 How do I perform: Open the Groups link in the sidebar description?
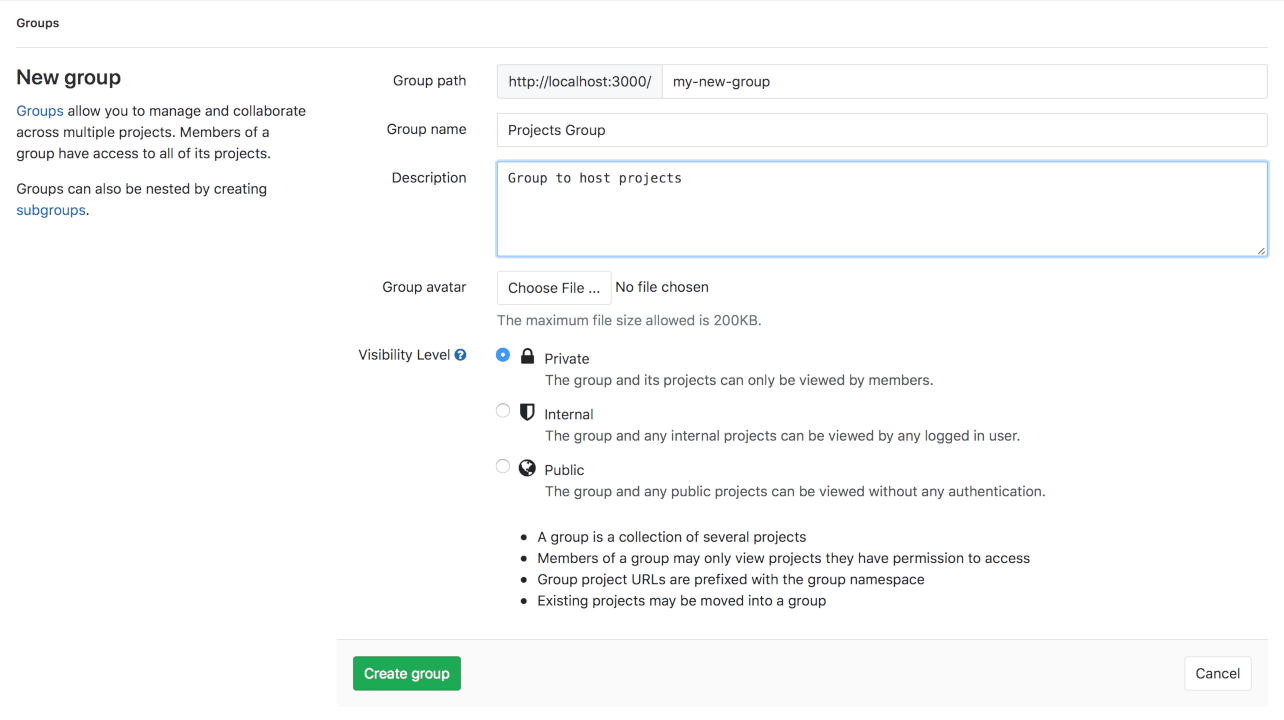point(40,111)
